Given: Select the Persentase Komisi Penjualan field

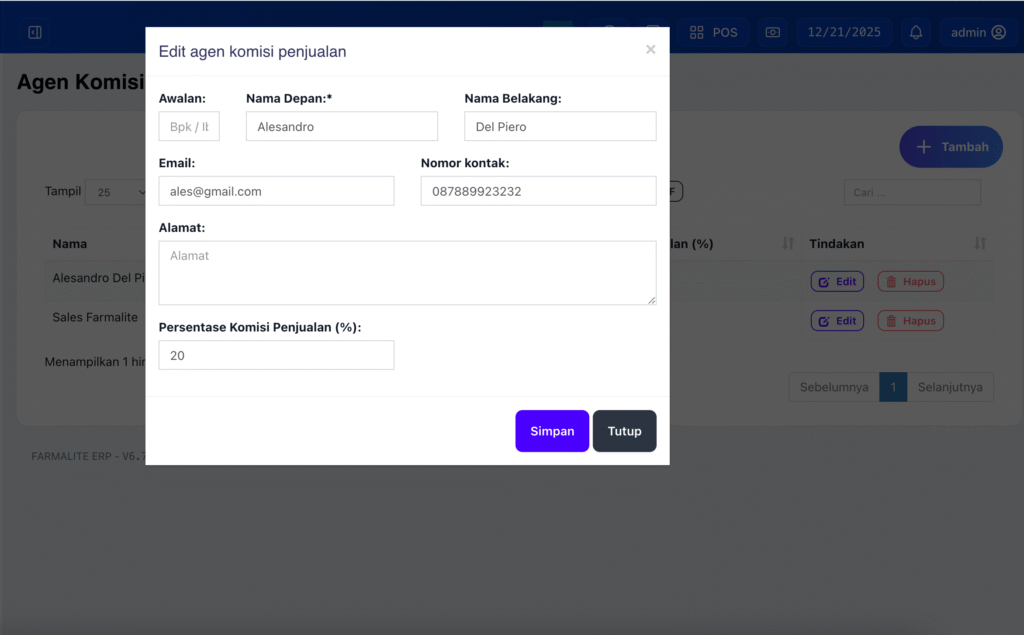Looking at the screenshot, I should tap(276, 355).
